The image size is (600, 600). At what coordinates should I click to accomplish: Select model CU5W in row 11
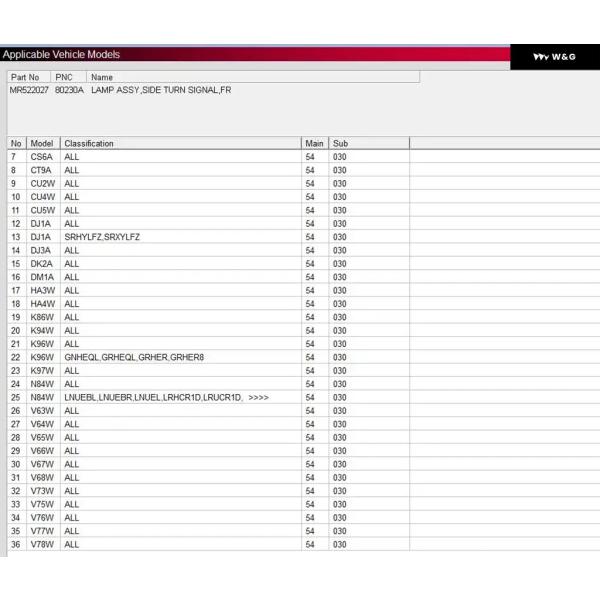pyautogui.click(x=43, y=210)
